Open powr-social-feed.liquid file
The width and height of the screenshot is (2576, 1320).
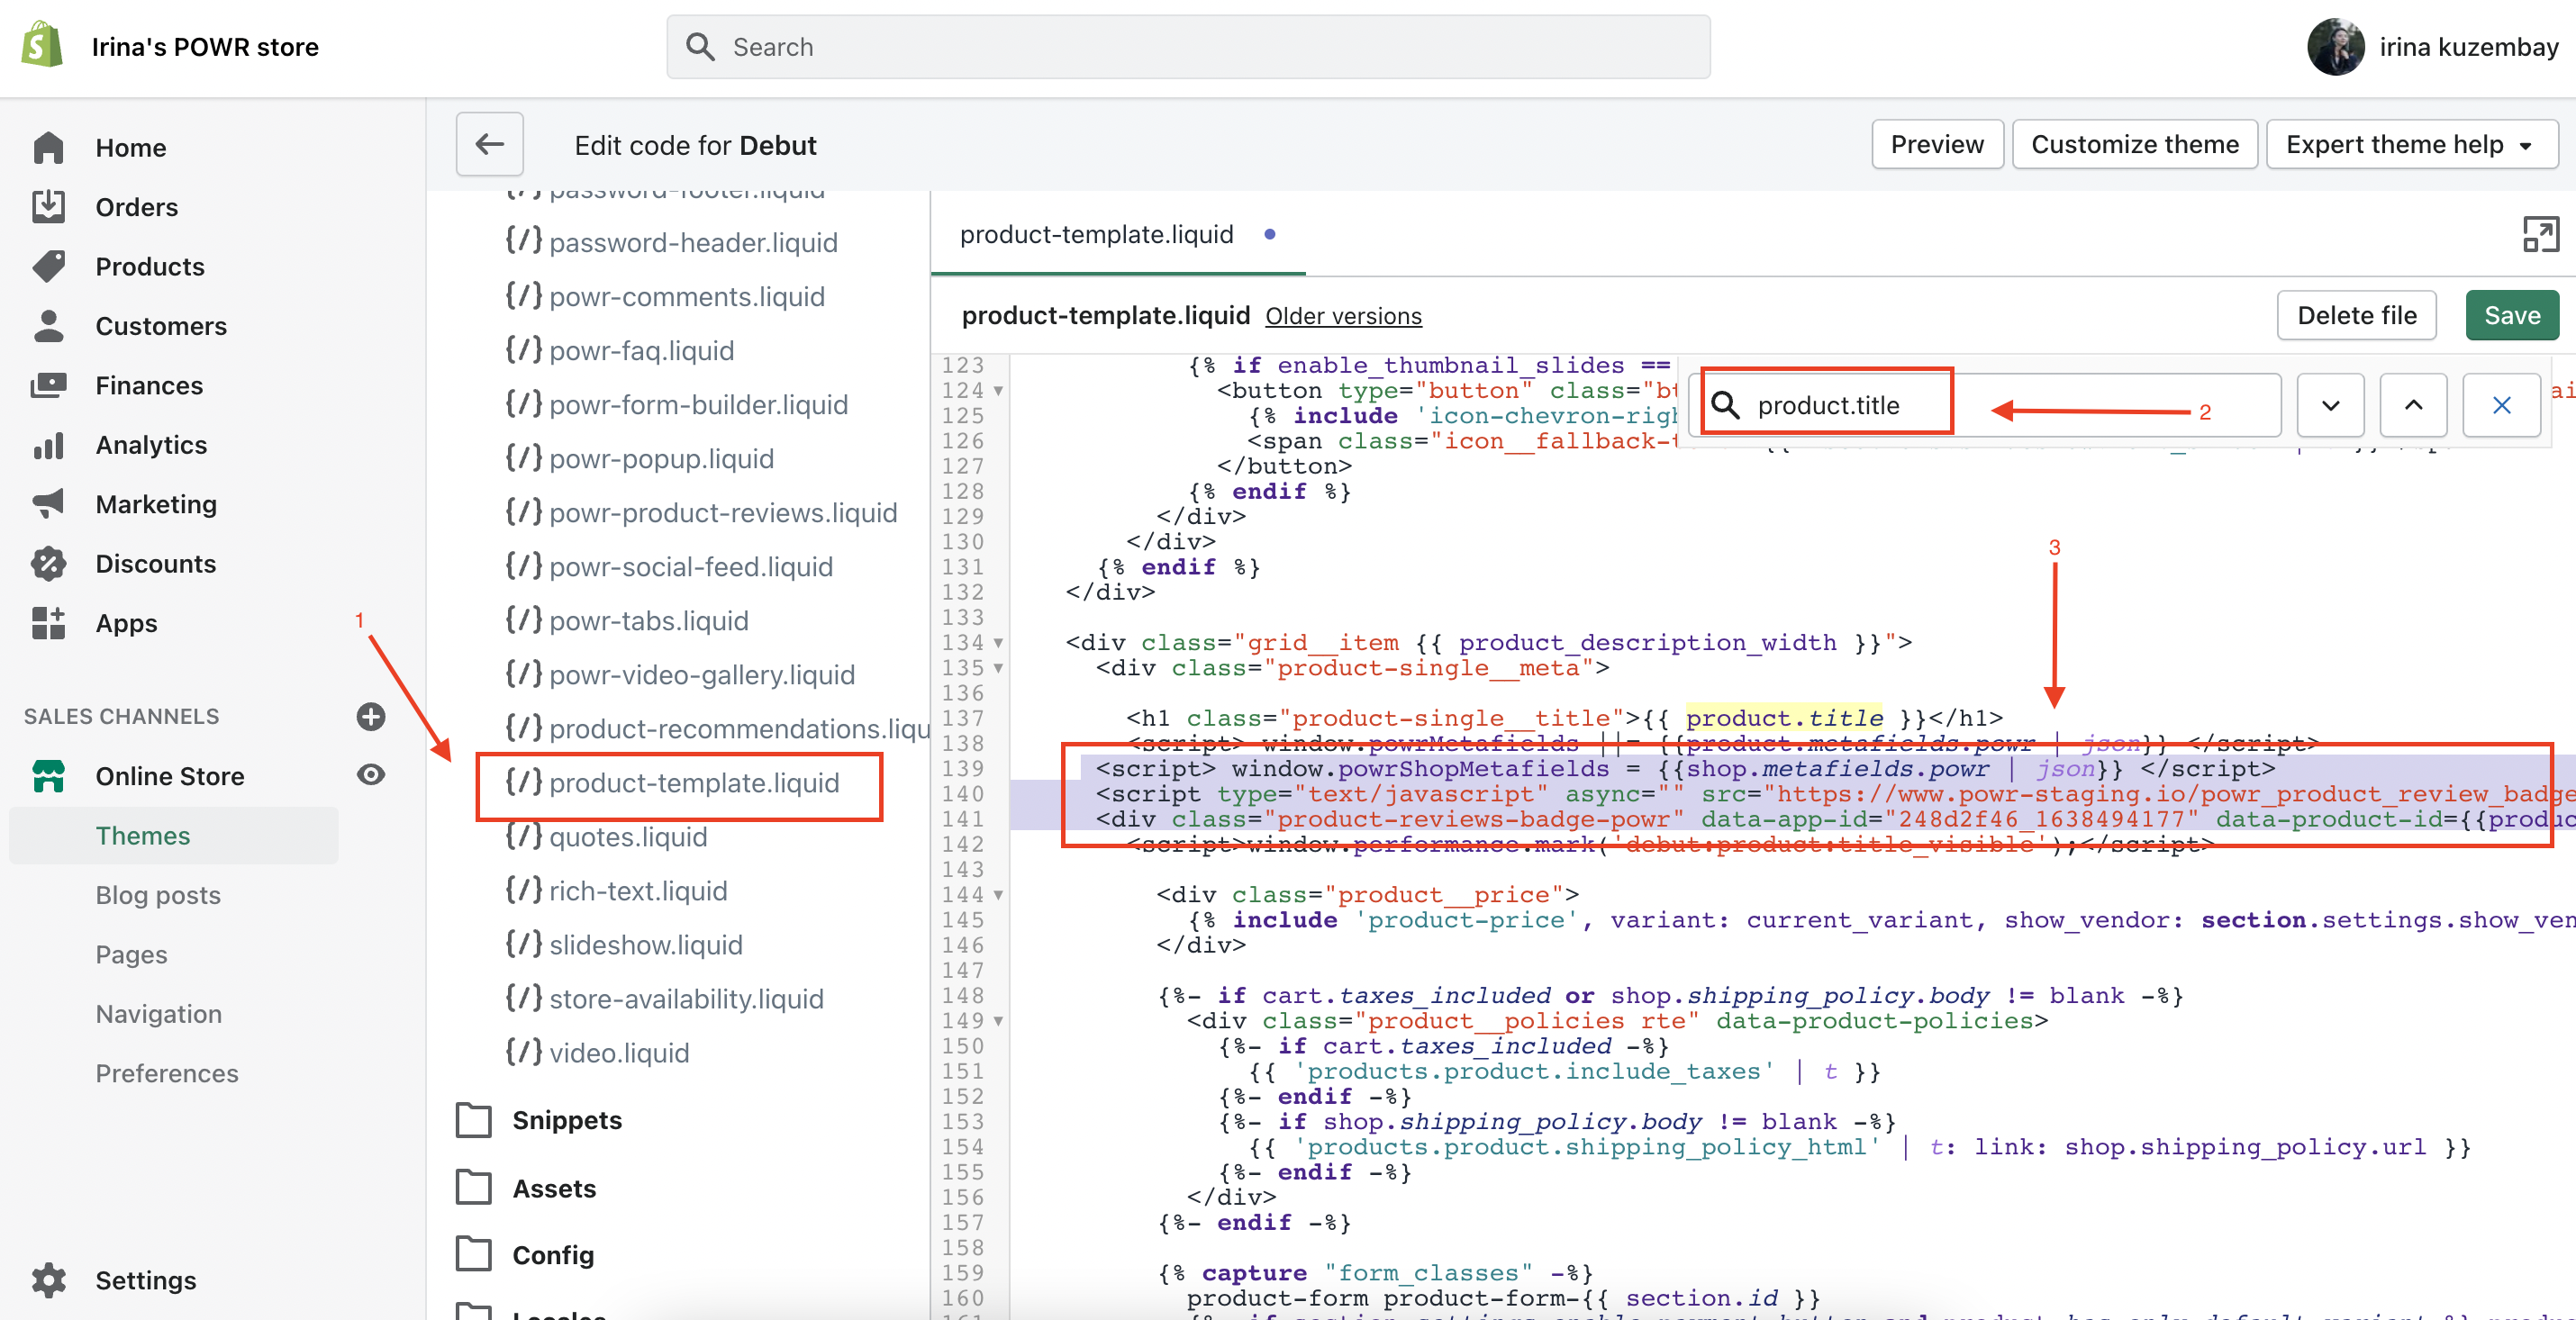pos(670,566)
